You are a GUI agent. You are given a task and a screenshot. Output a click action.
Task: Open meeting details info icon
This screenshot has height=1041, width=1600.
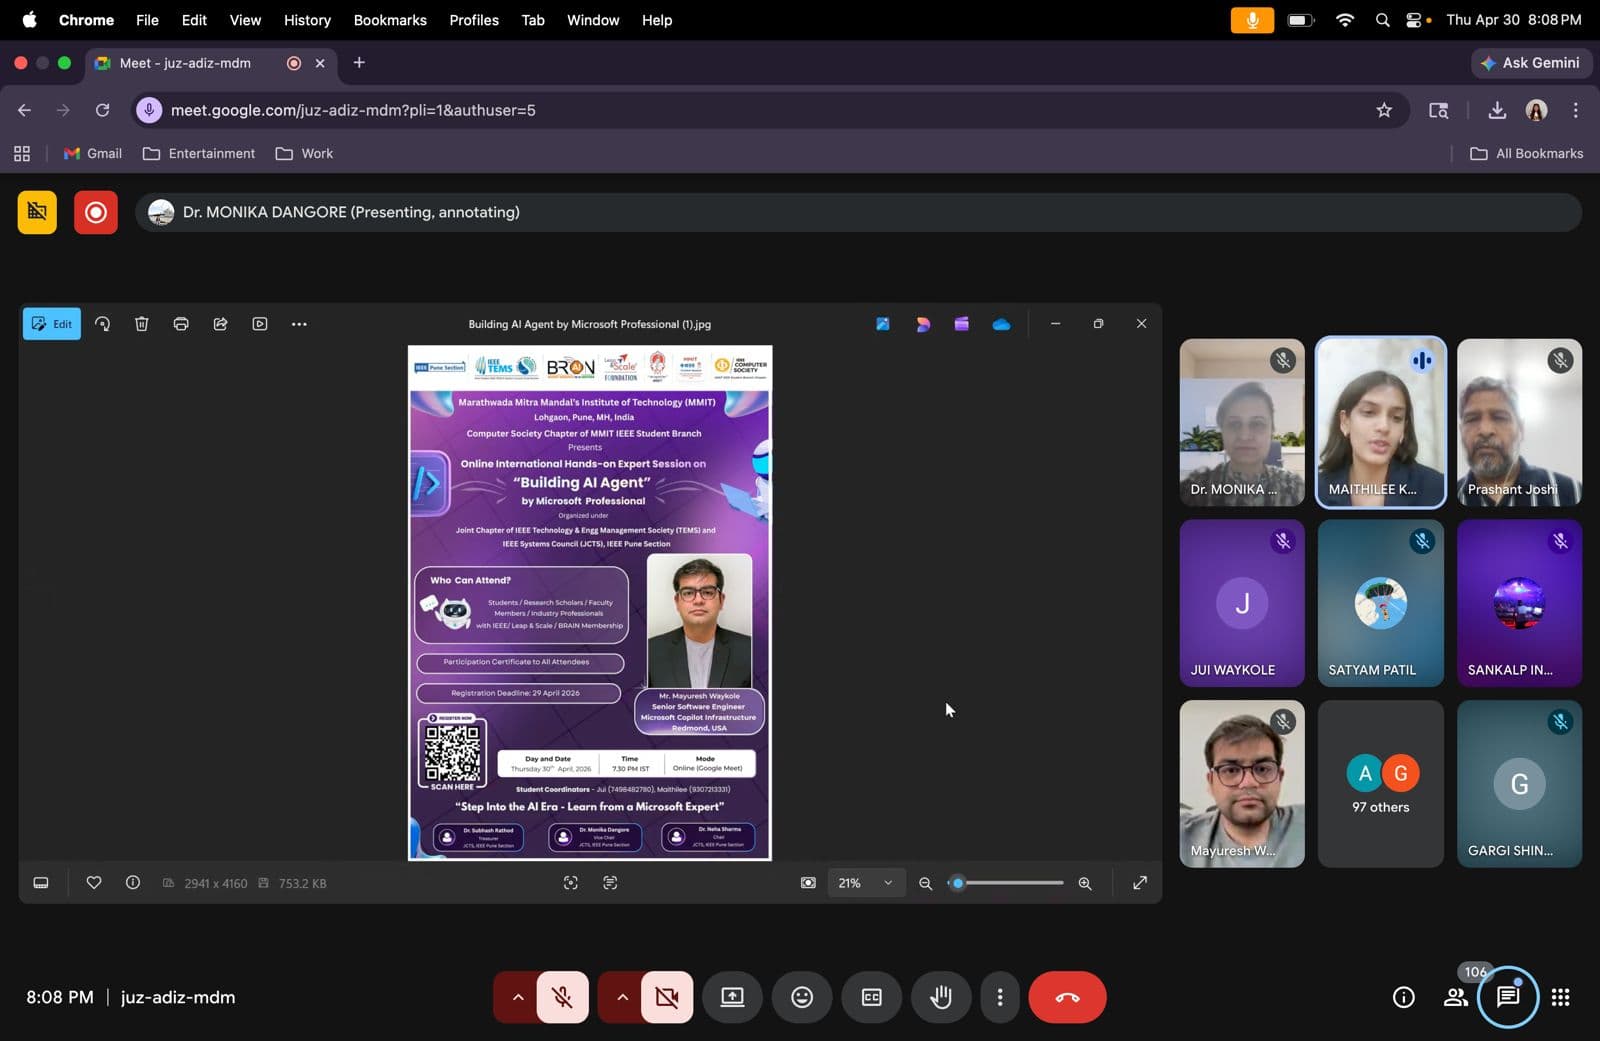(x=1404, y=997)
